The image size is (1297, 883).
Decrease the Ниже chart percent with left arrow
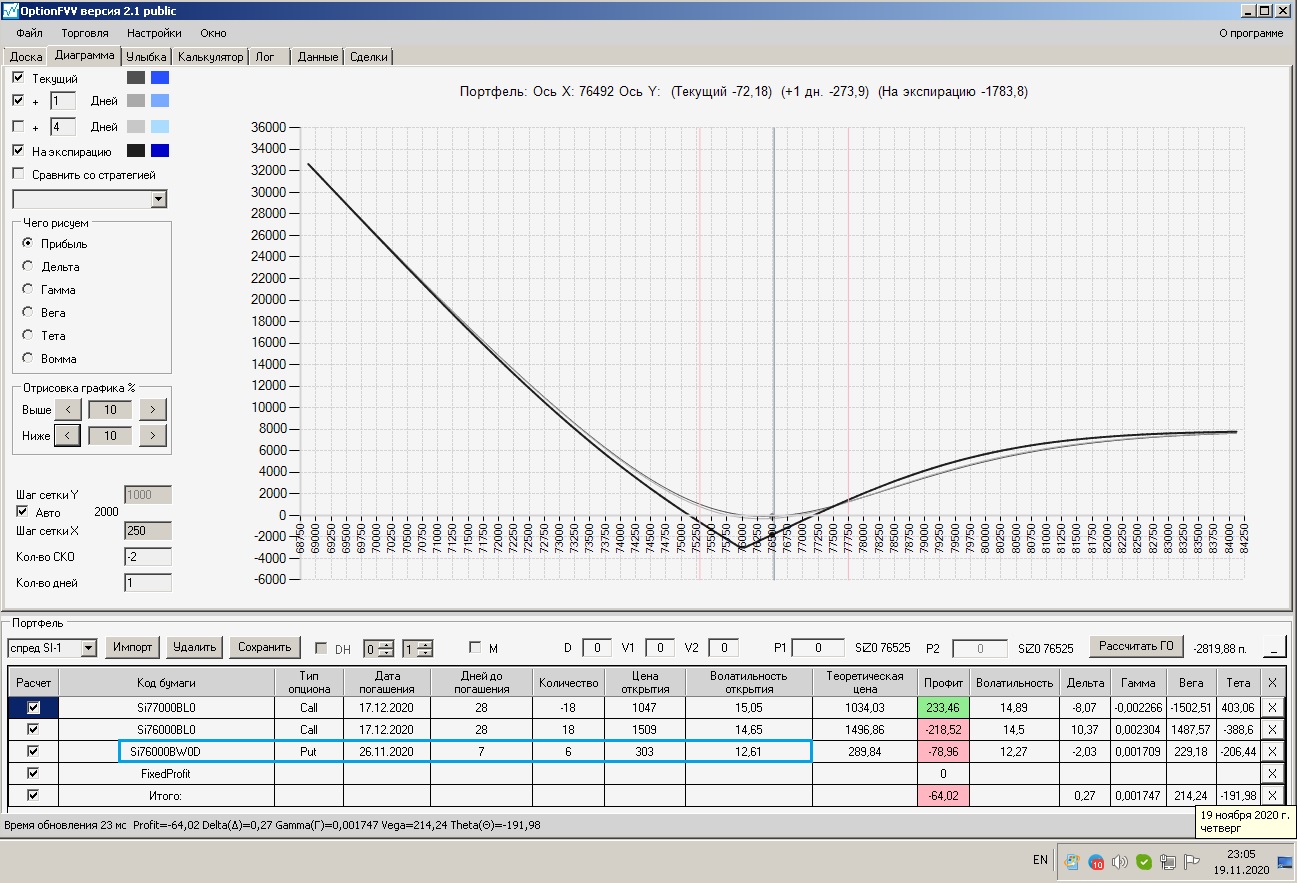pyautogui.click(x=67, y=436)
